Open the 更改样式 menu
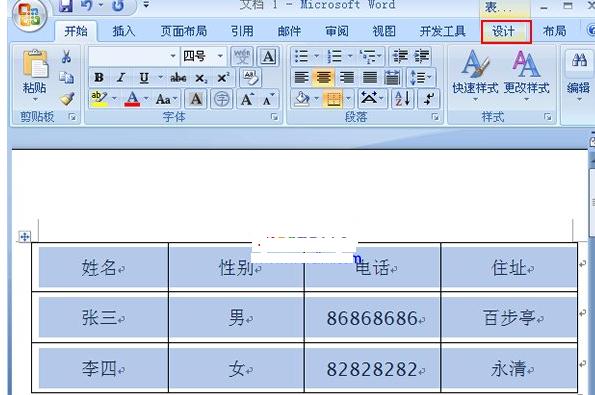 pos(526,76)
